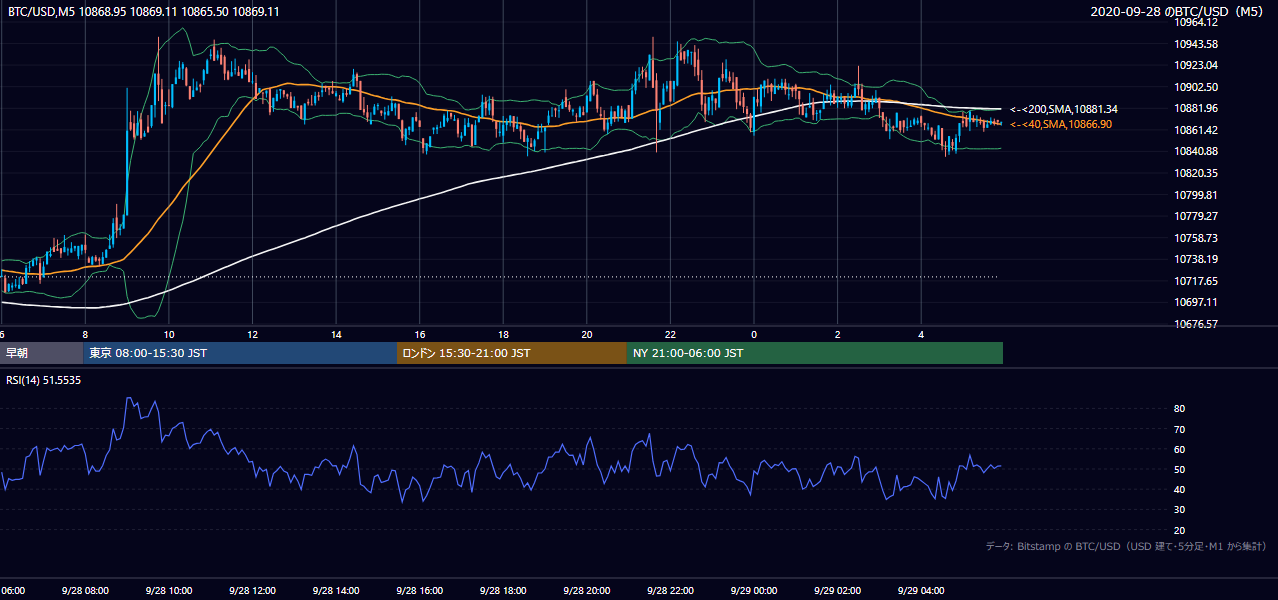Image resolution: width=1278 pixels, height=600 pixels.
Task: Select price axis value 10881.96
Action: (1197, 108)
